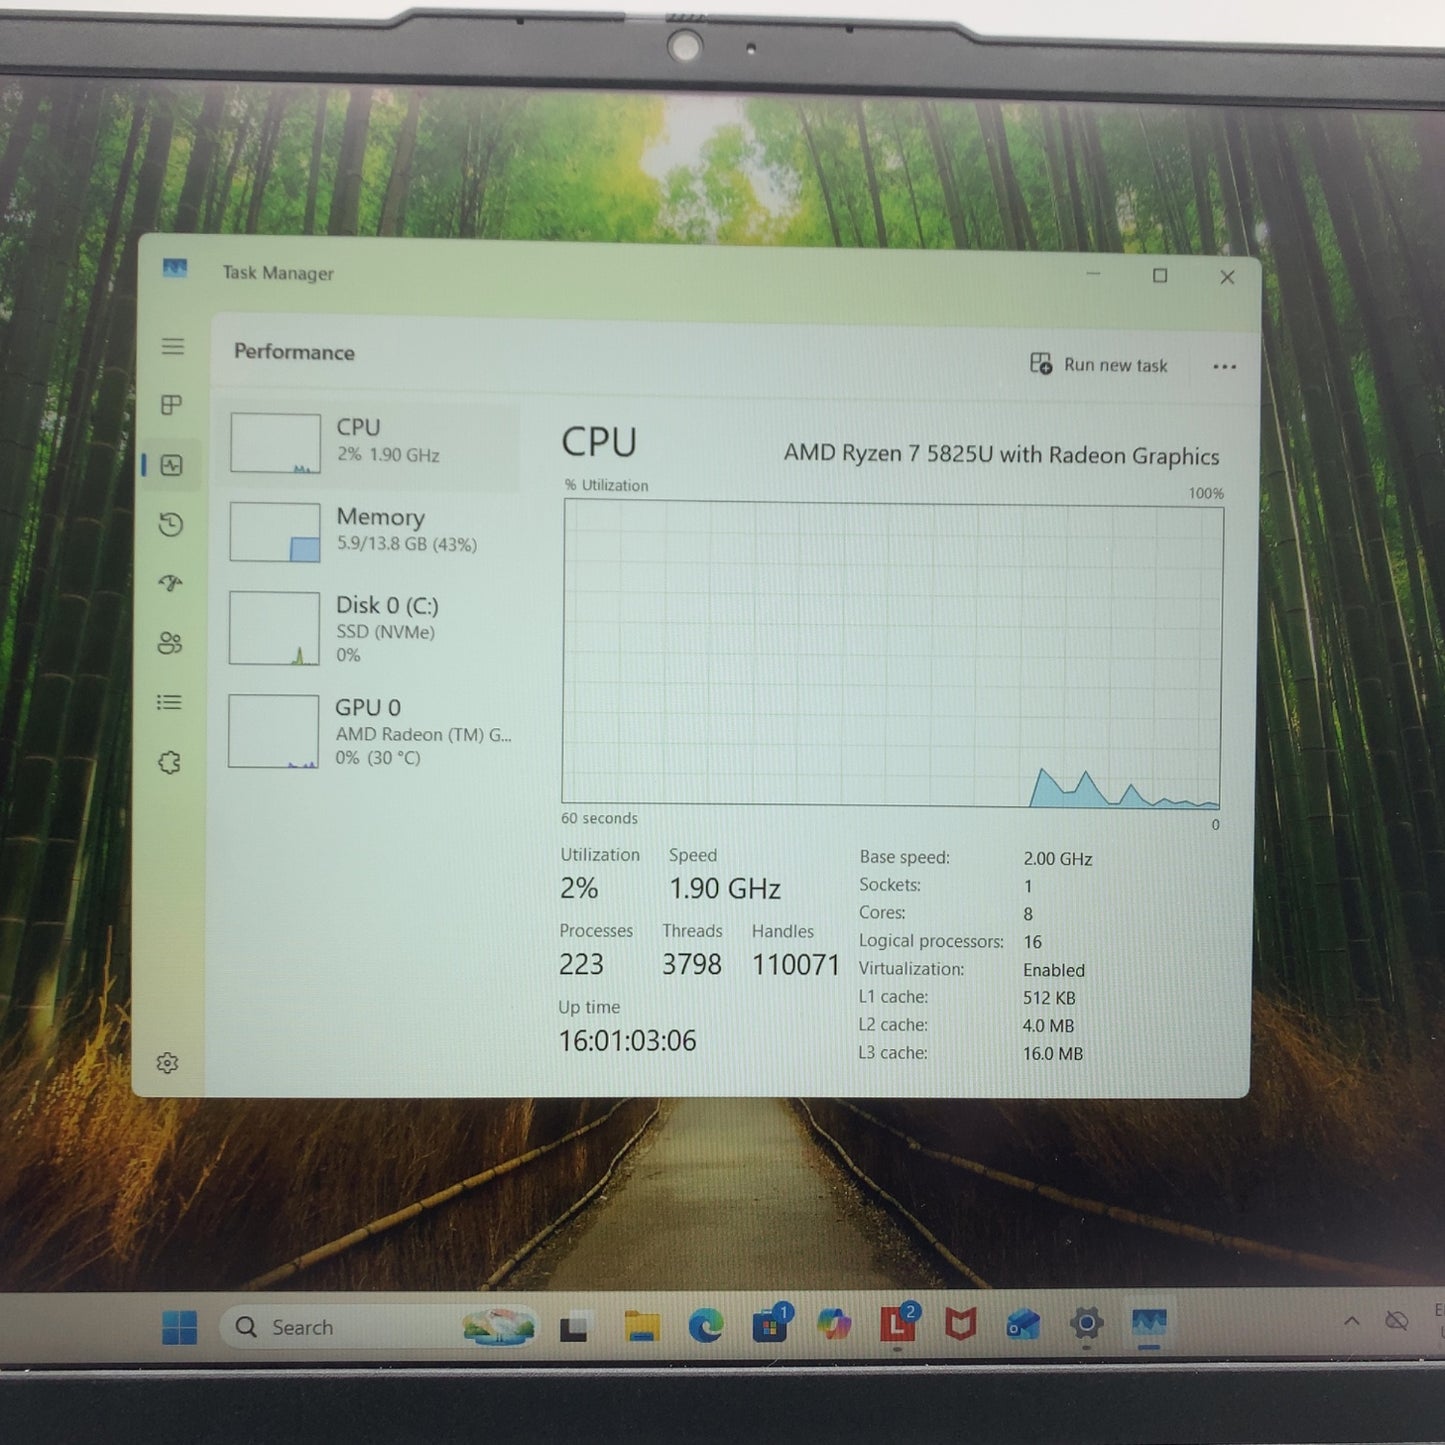Open File Explorer from the taskbar

pyautogui.click(x=641, y=1327)
